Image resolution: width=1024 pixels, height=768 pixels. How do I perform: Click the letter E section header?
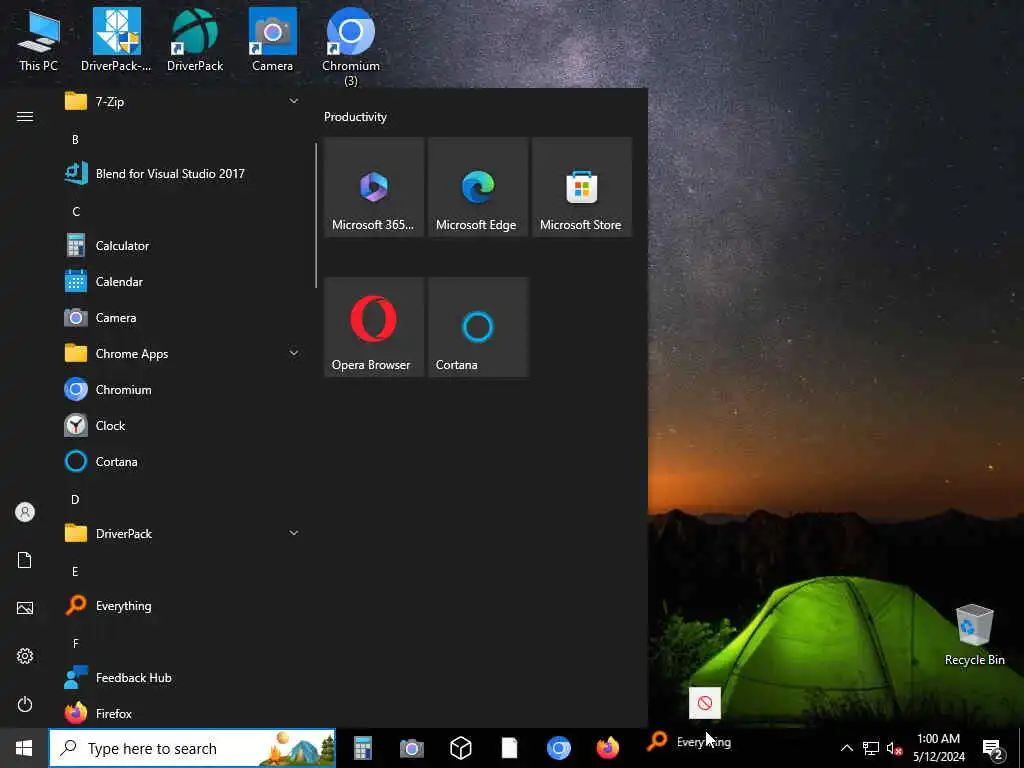[75, 571]
